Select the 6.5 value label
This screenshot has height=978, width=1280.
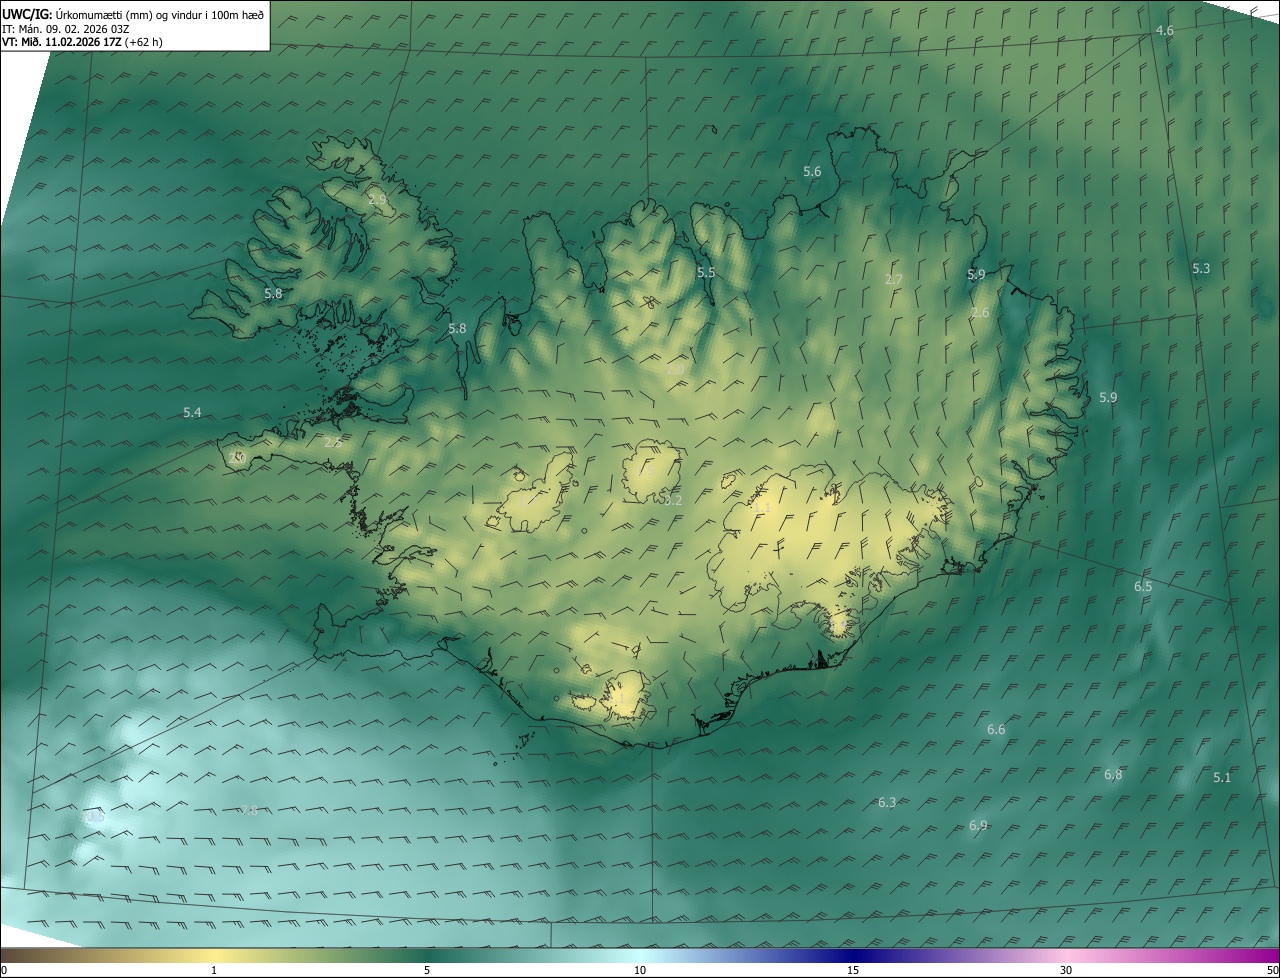pos(1143,587)
